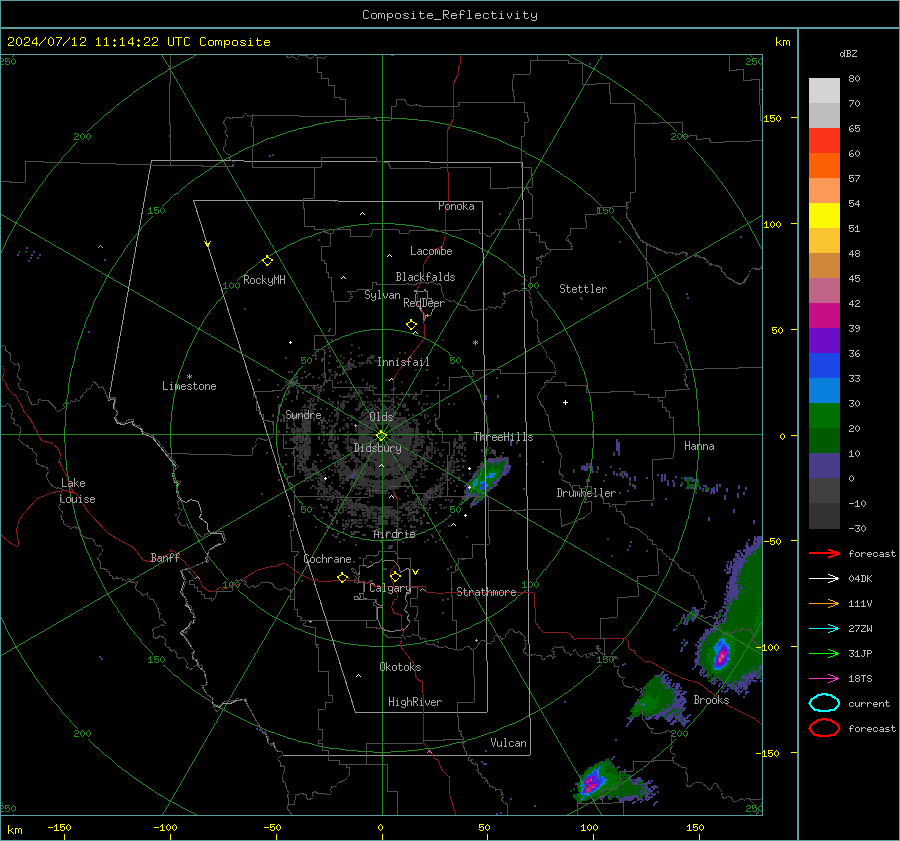Click the white 04DK arrow icon
The image size is (900, 841).
click(x=824, y=579)
